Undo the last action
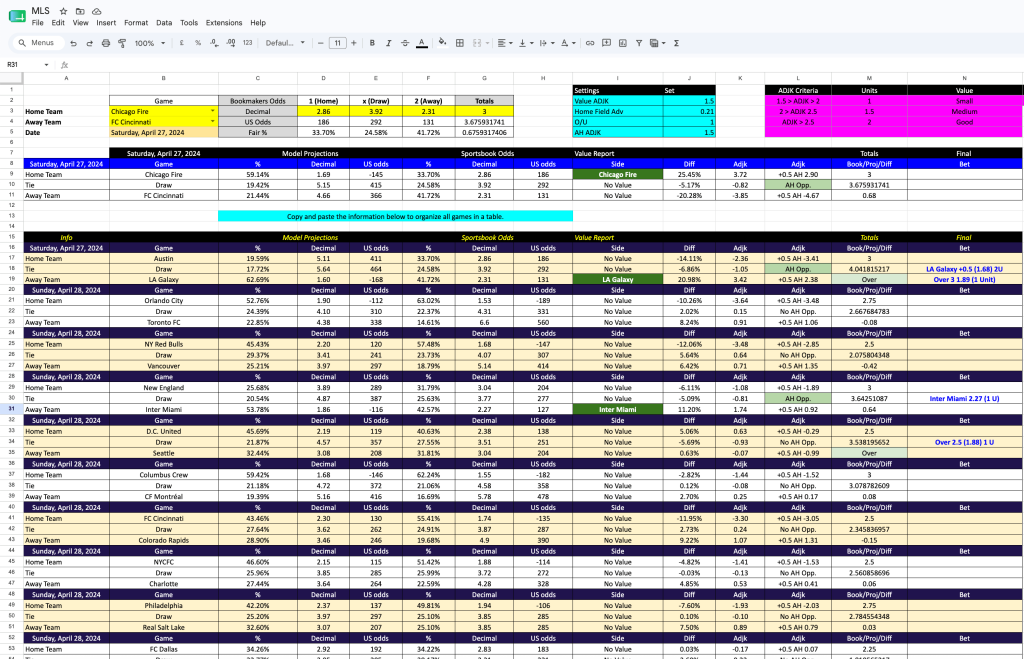The image size is (1024, 659). pos(73,43)
